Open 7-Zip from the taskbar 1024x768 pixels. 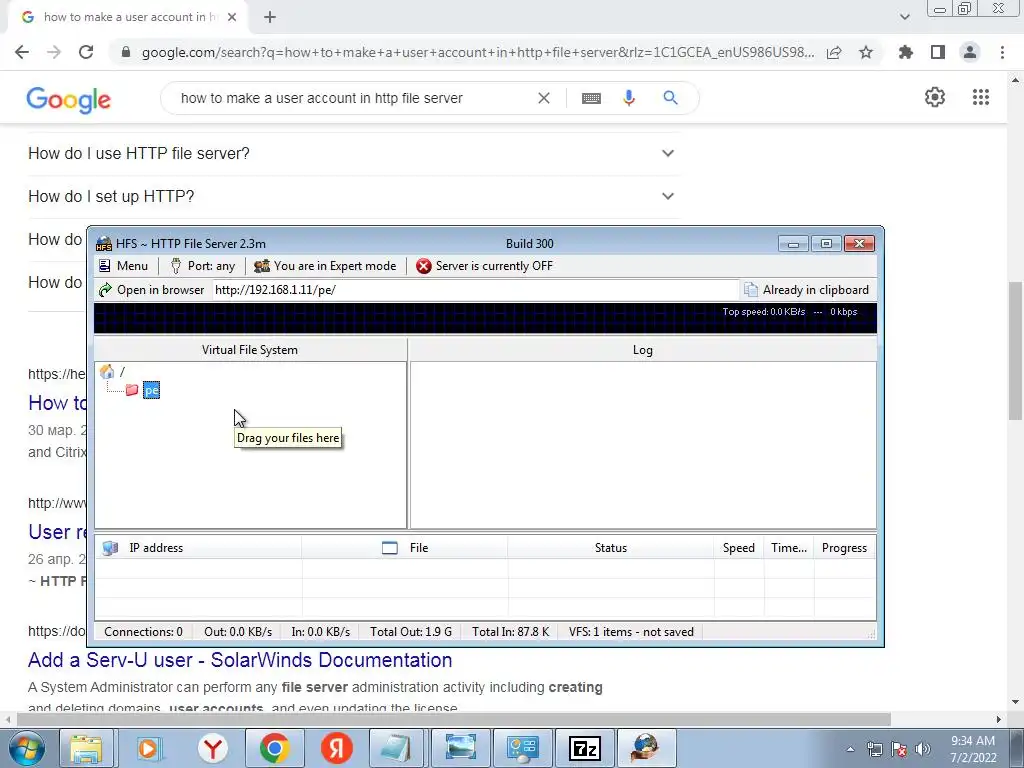[x=584, y=748]
